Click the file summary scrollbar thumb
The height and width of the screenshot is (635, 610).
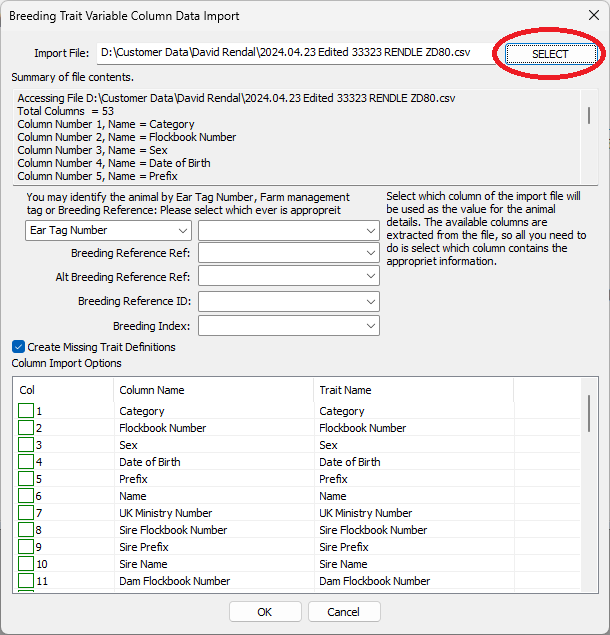point(589,115)
